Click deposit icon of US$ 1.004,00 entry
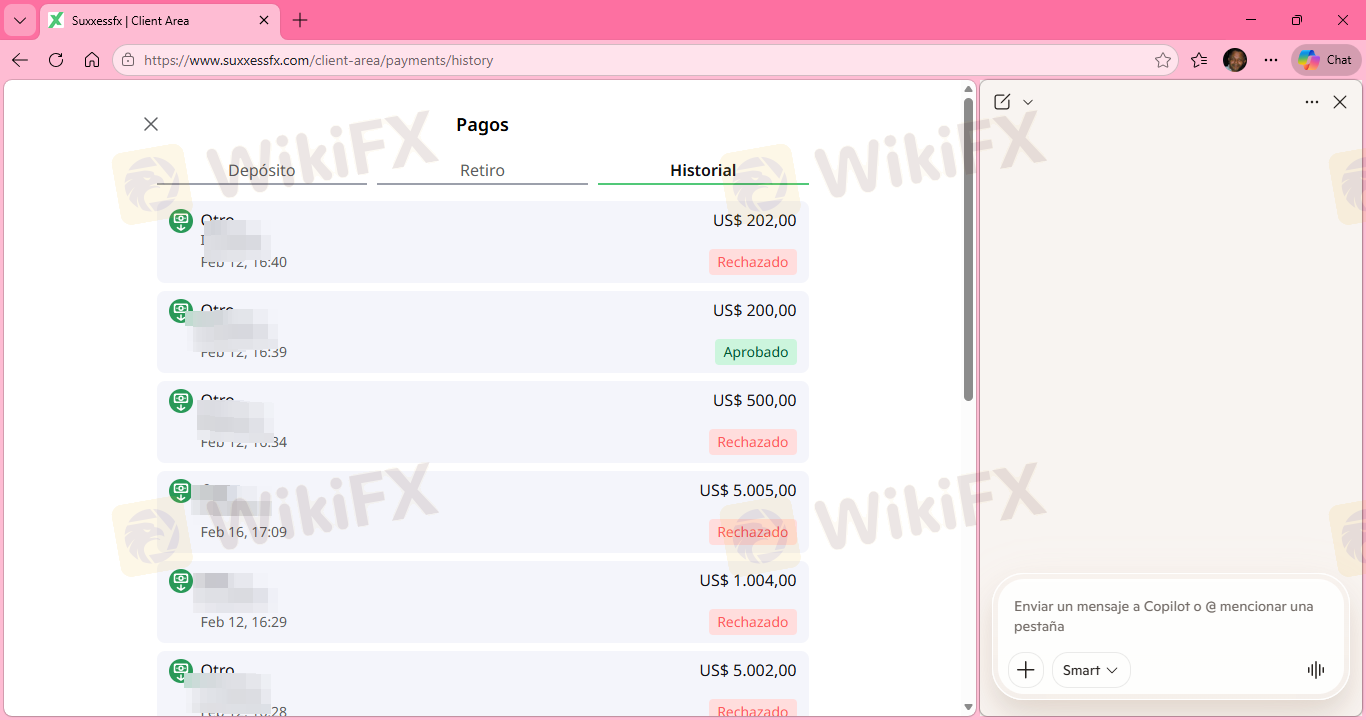This screenshot has width=1366, height=720. 181,581
